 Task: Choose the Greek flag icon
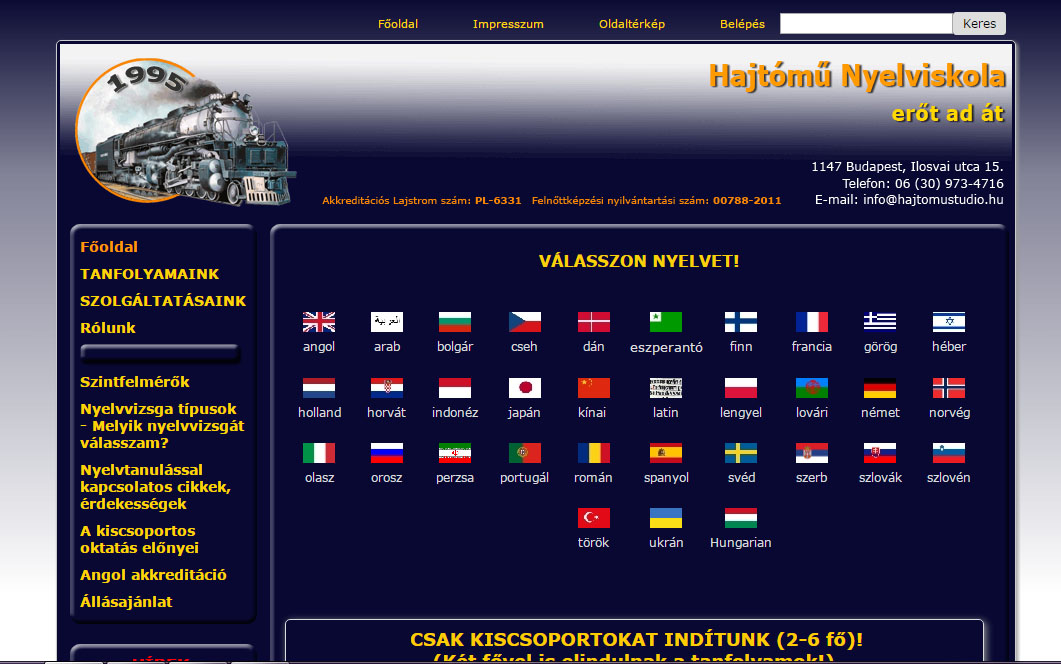pyautogui.click(x=880, y=322)
